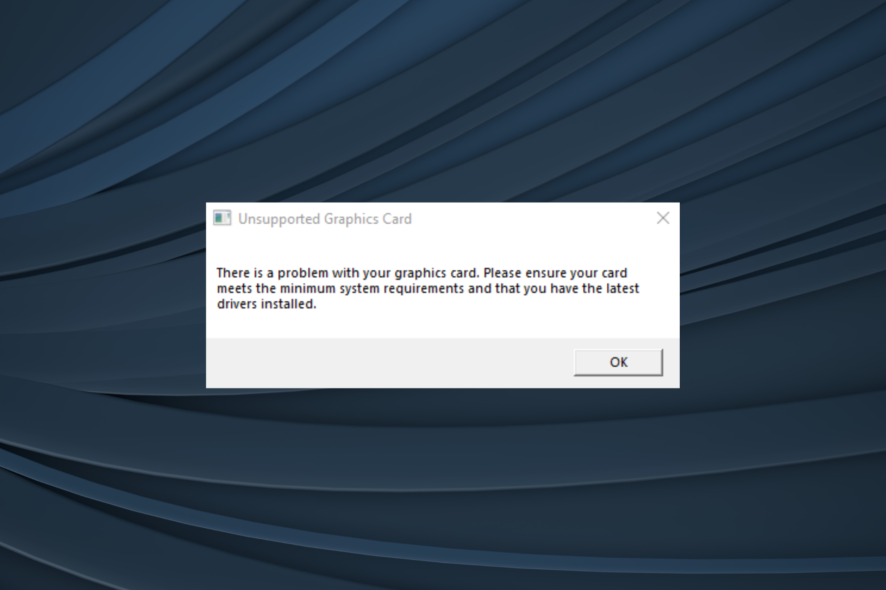Close the Unsupported Graphics Card dialog with X
This screenshot has width=886, height=590.
point(663,218)
